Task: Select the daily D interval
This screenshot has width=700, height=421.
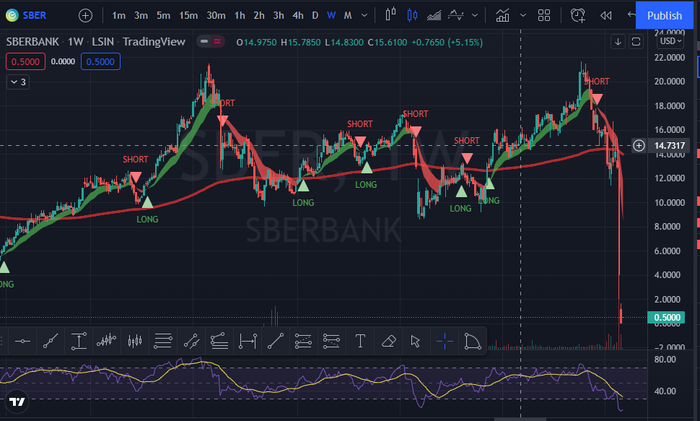Action: (315, 16)
